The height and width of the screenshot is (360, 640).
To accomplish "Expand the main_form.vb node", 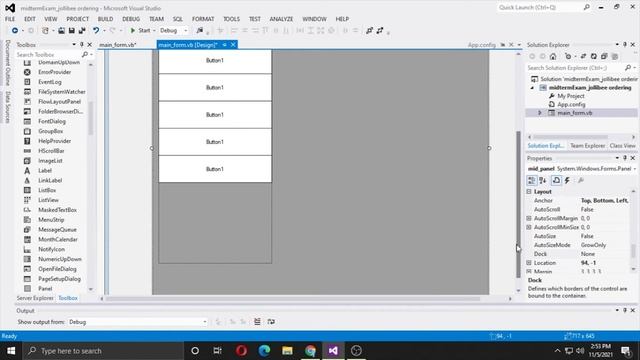I will point(540,113).
